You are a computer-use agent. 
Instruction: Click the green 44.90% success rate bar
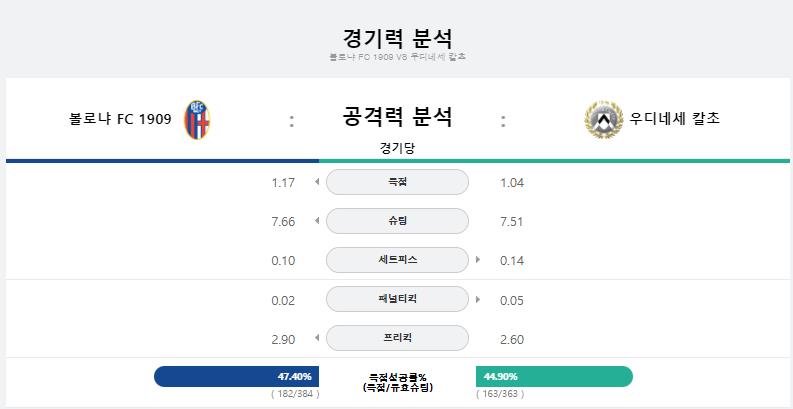[x=554, y=377]
